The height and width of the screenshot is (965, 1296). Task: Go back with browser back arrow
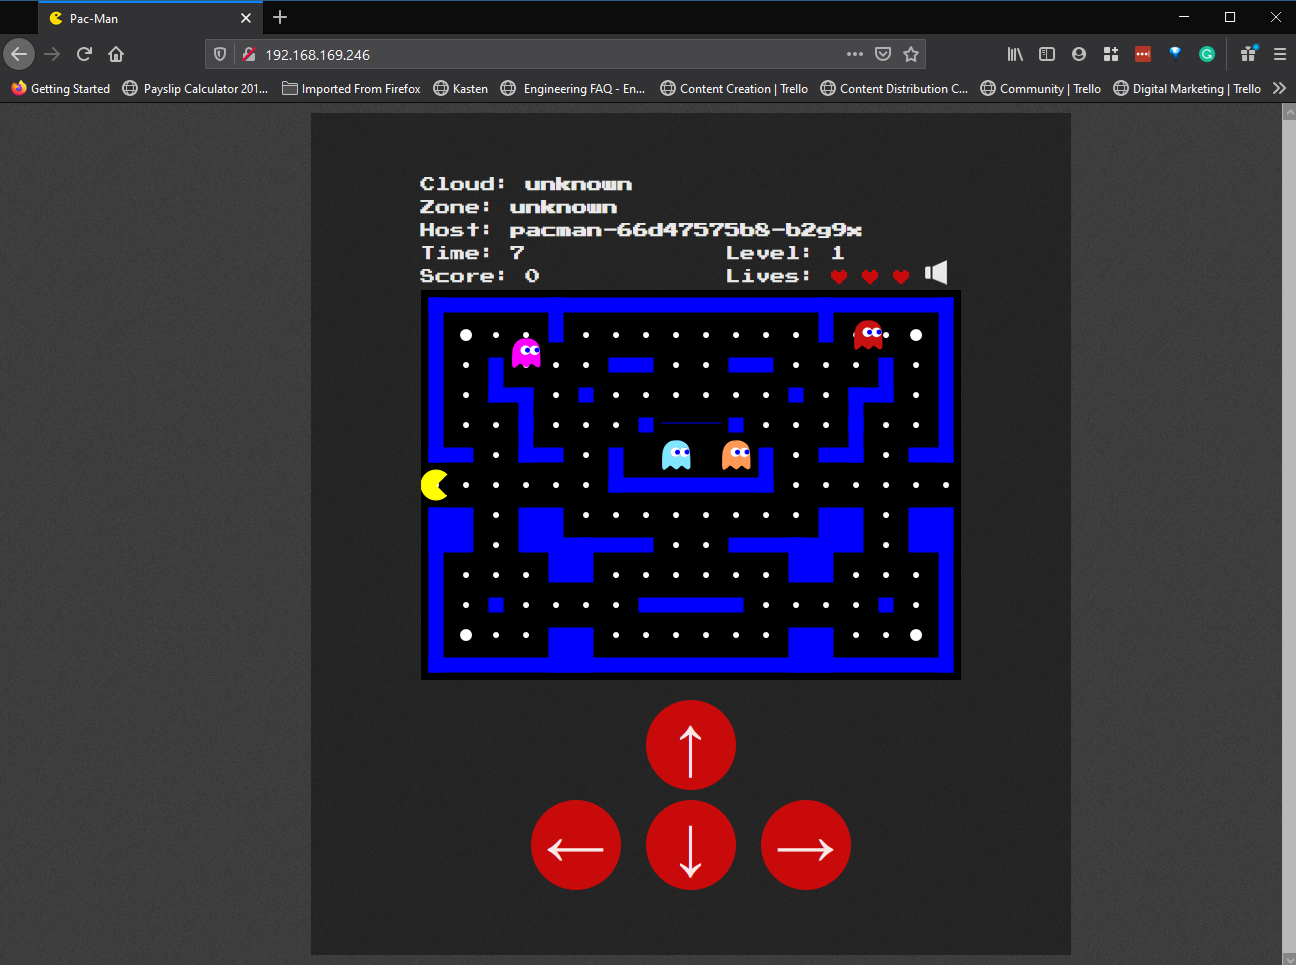point(19,54)
